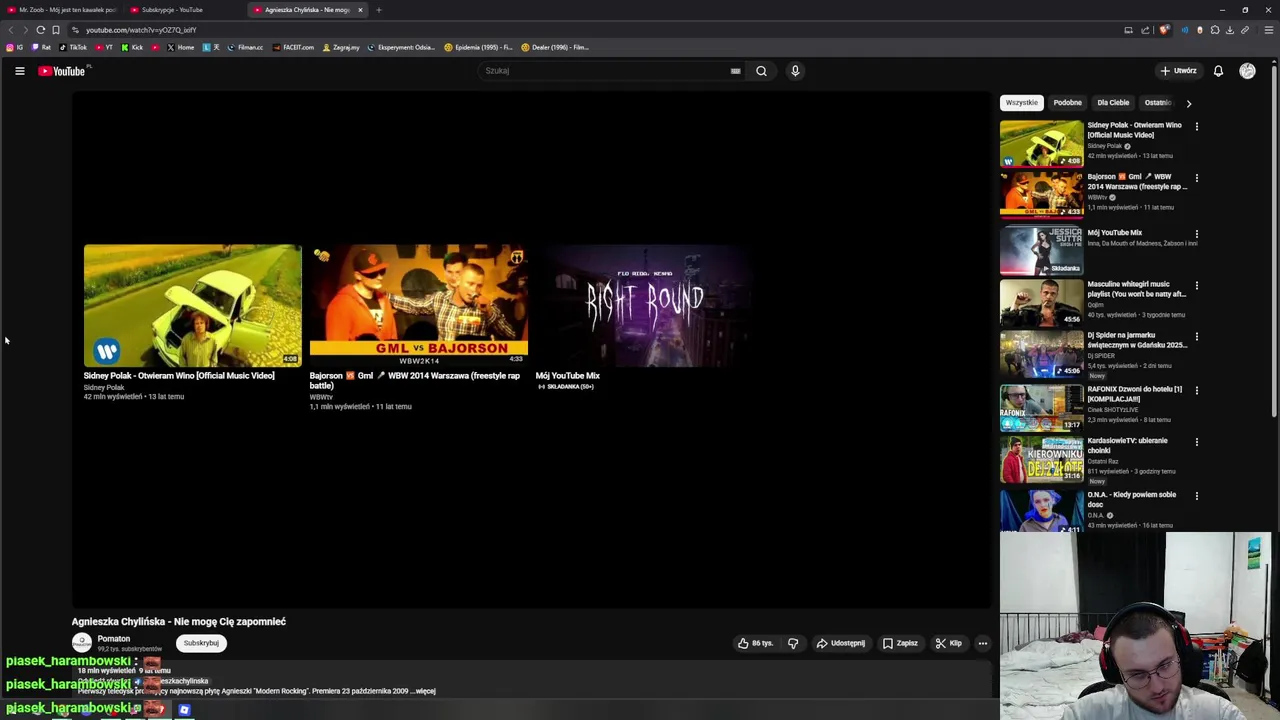Select the Ostatnio filter chip
The image size is (1280, 720).
click(x=1158, y=103)
